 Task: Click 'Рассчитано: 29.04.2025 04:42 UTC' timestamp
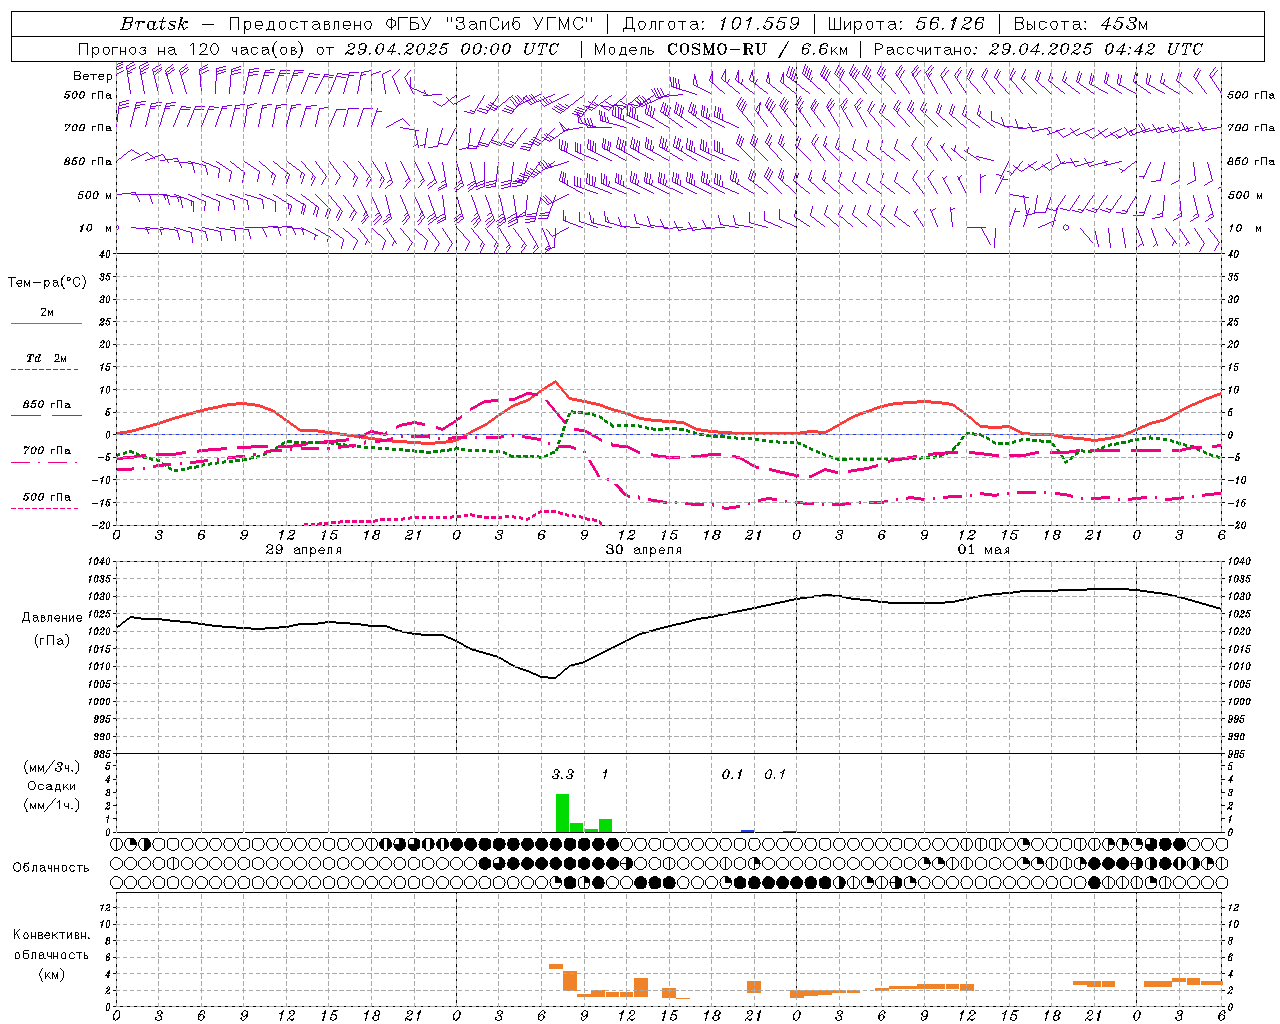tap(1038, 49)
